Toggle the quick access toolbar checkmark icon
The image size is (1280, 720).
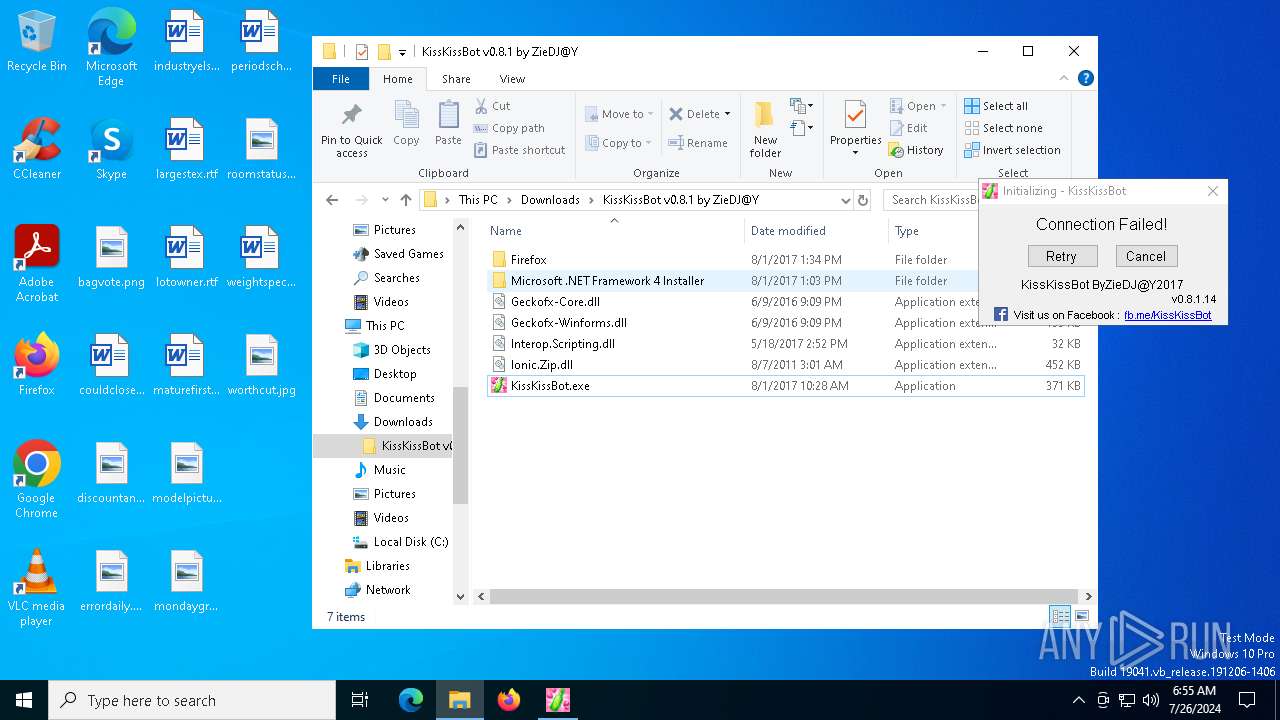(x=361, y=52)
